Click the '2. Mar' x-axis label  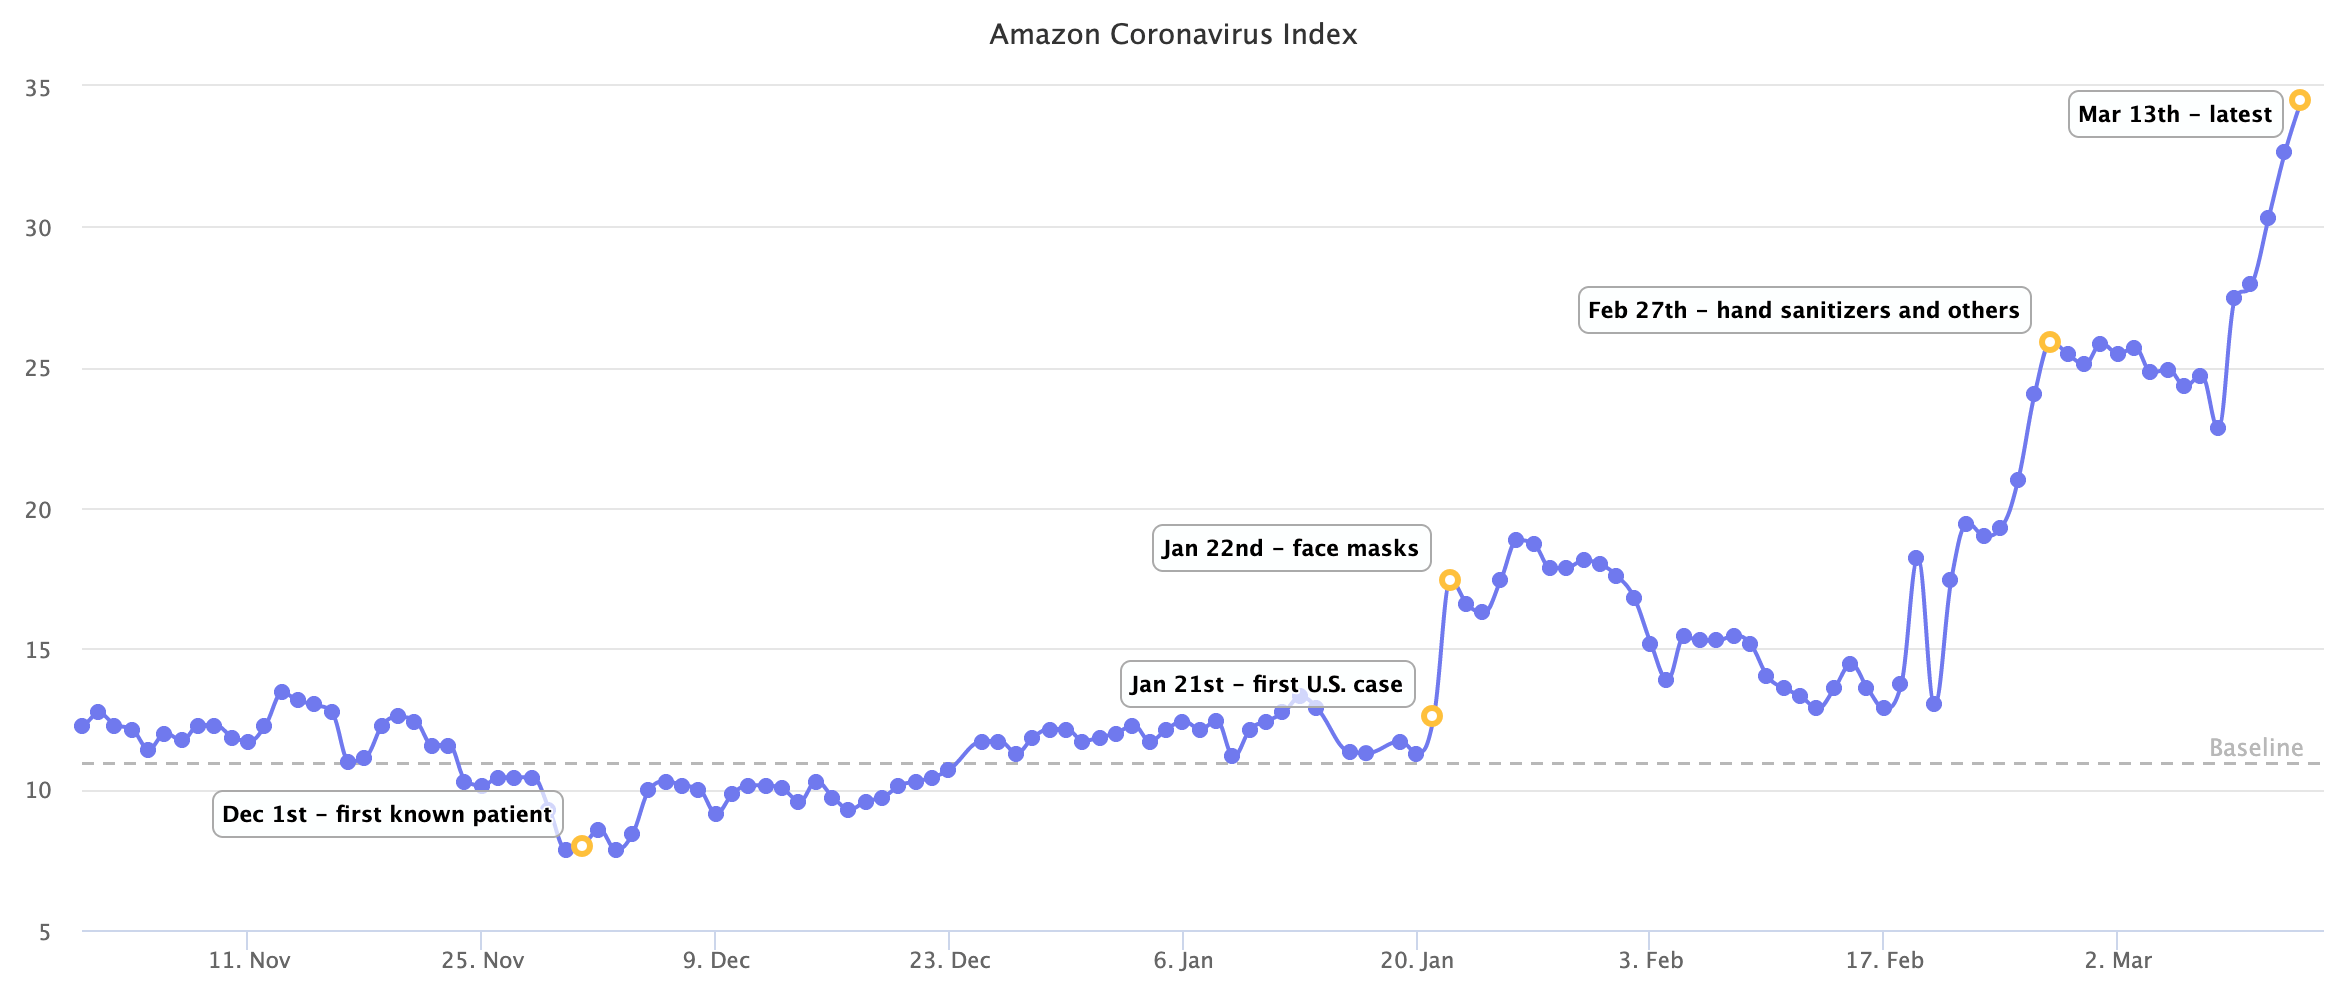tap(2118, 960)
